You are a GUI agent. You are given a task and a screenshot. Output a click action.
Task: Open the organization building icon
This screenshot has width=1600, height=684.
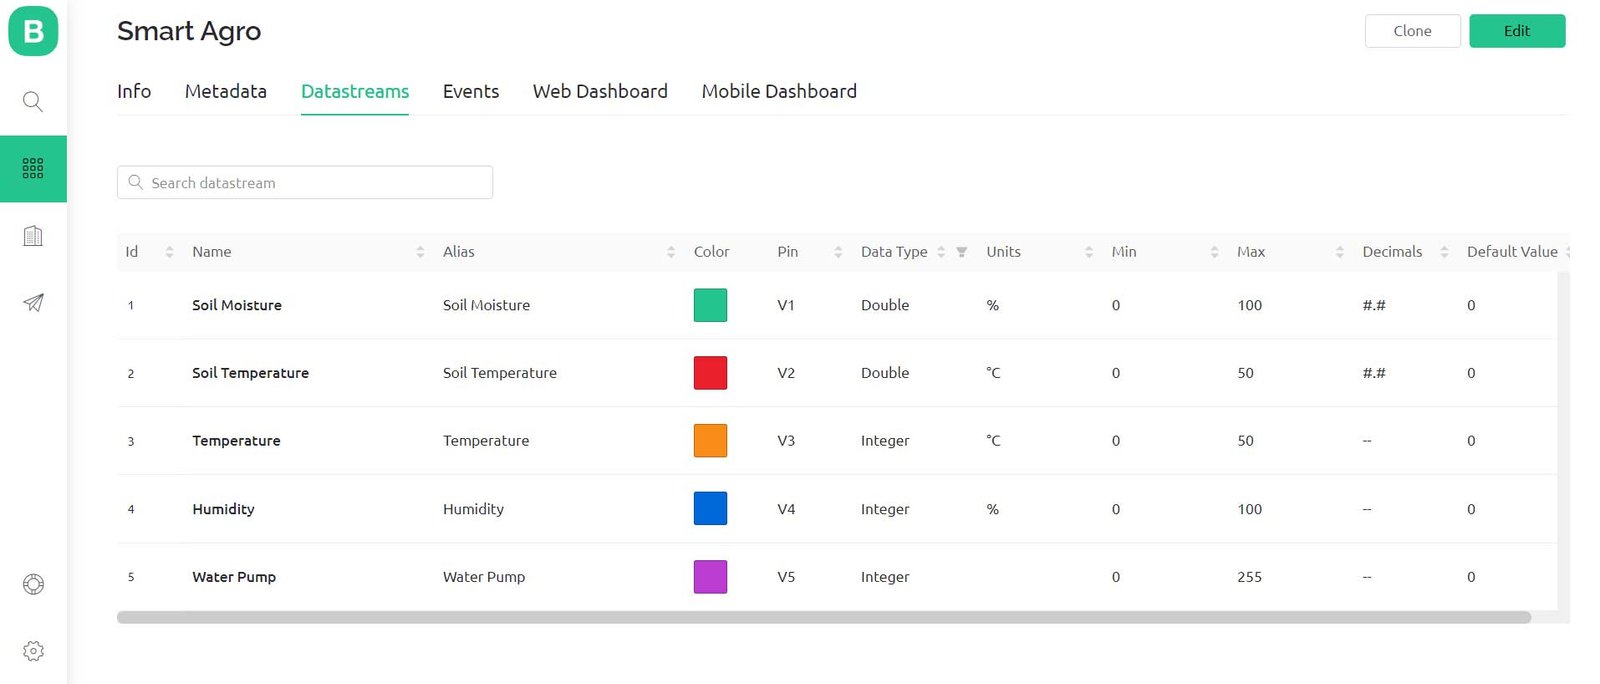click(x=33, y=236)
